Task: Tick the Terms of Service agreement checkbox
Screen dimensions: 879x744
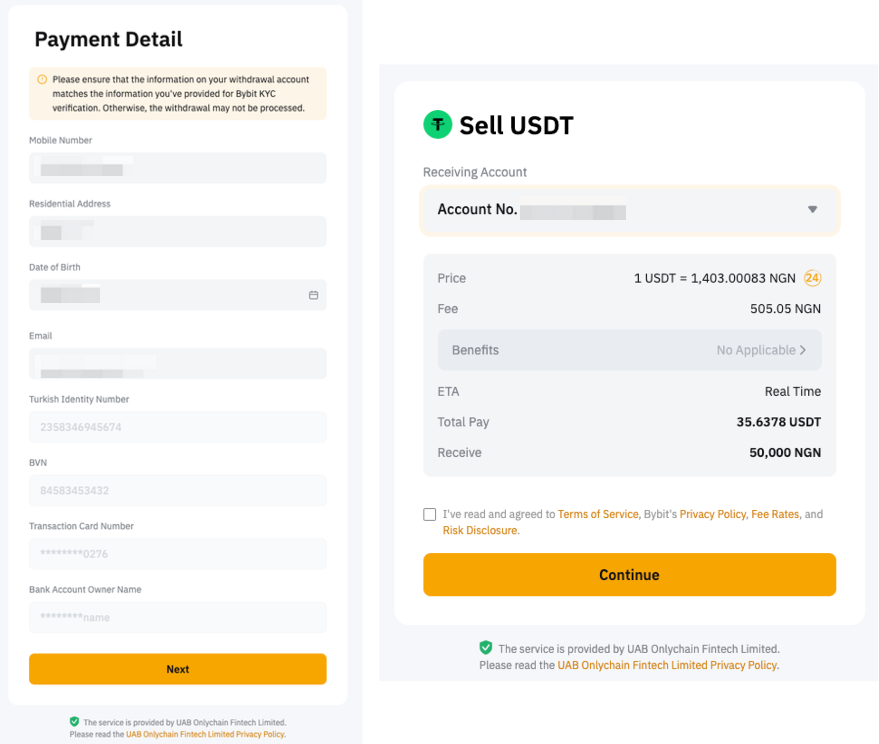Action: (430, 514)
